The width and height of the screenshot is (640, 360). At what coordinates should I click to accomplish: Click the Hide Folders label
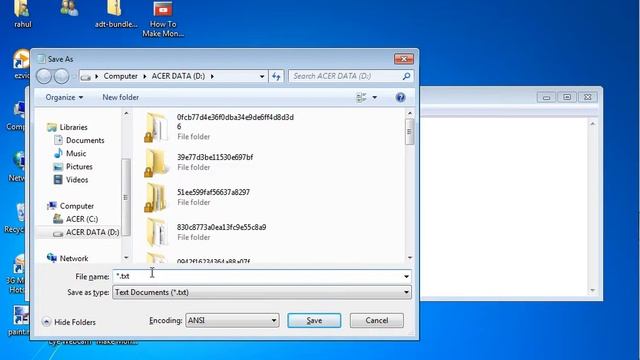tap(75, 322)
